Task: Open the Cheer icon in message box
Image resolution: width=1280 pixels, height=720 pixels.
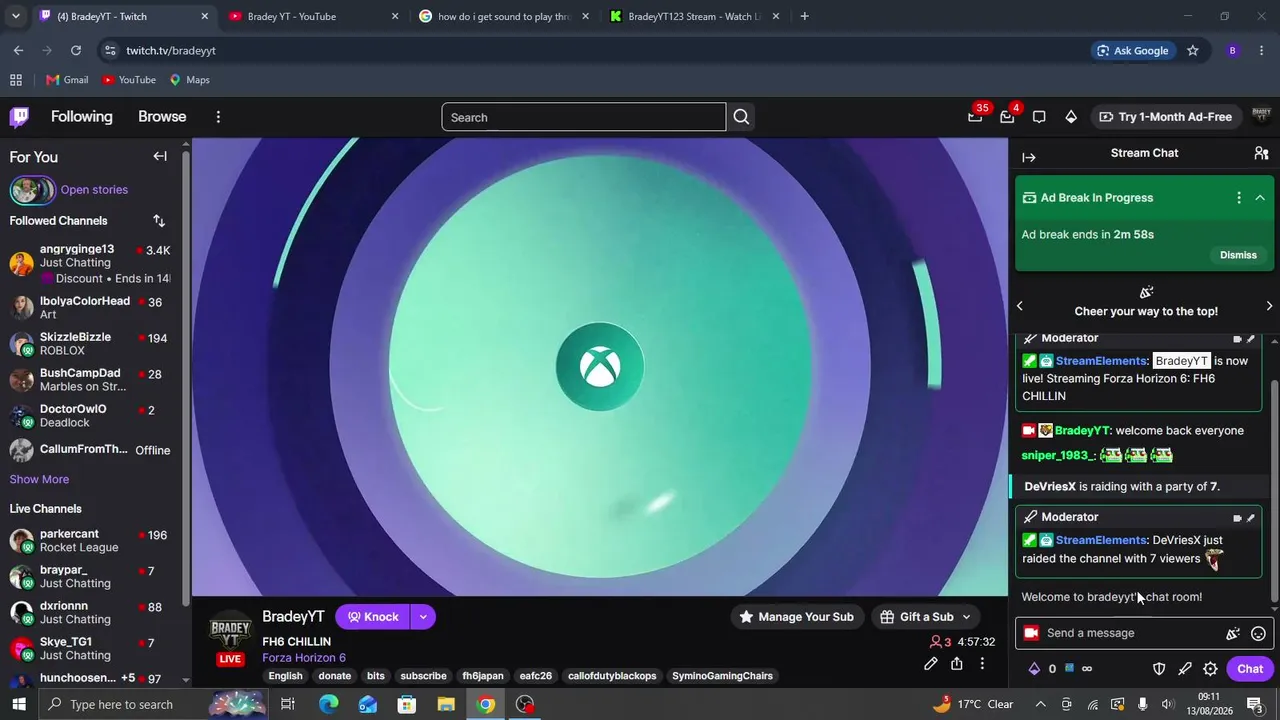Action: (1233, 633)
